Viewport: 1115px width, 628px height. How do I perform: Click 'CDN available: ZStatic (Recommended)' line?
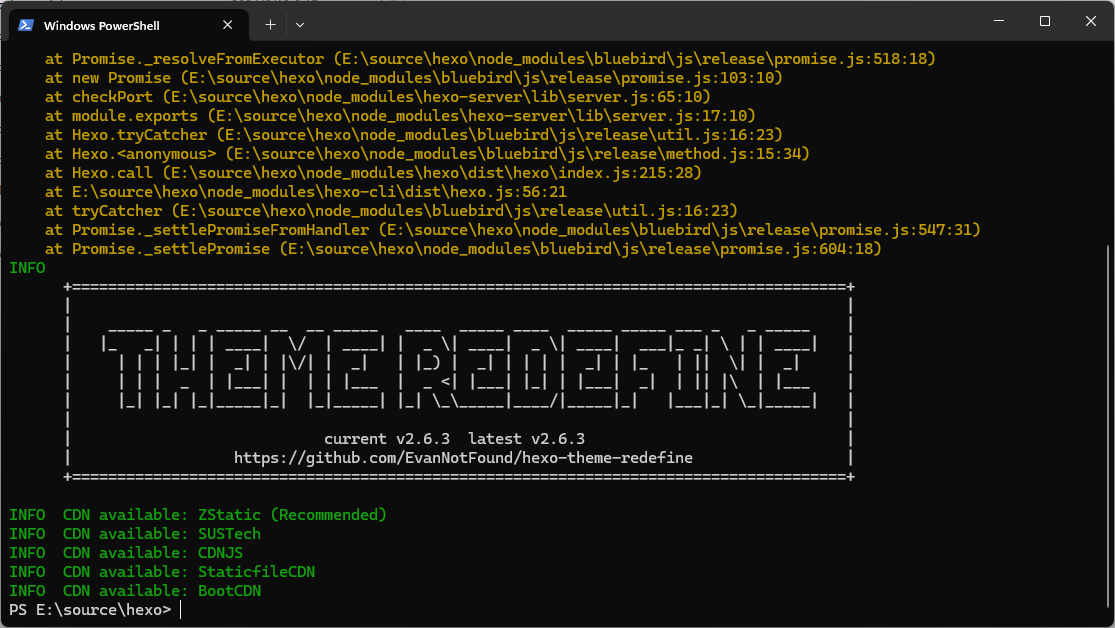click(x=198, y=515)
